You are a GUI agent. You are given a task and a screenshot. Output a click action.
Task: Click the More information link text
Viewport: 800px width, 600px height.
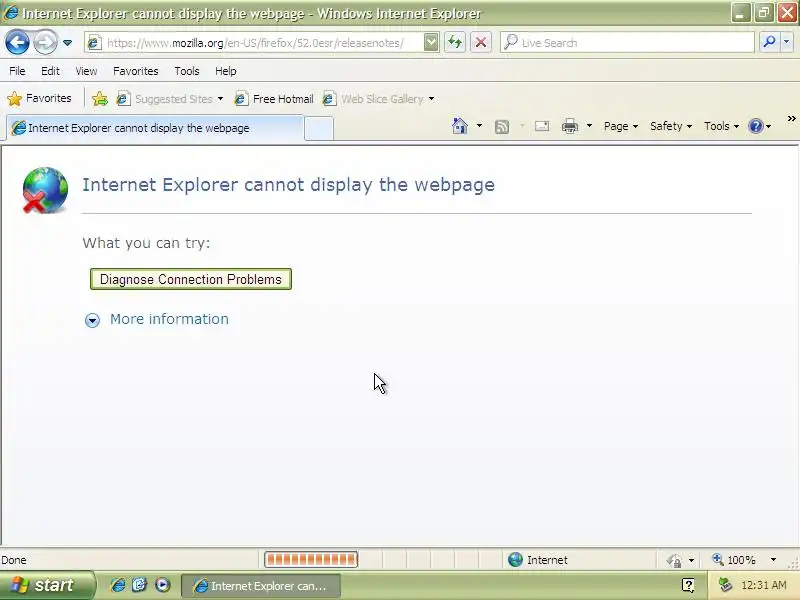pyautogui.click(x=169, y=319)
